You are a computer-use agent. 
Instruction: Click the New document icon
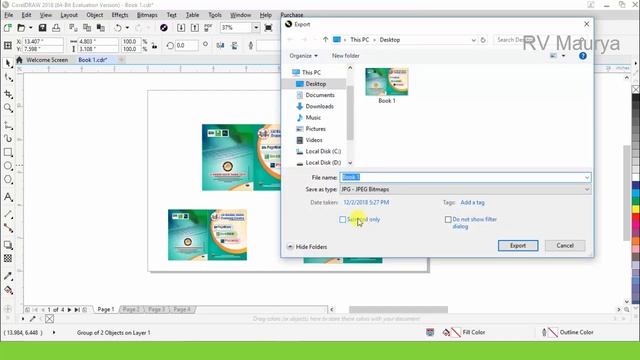click(x=7, y=28)
